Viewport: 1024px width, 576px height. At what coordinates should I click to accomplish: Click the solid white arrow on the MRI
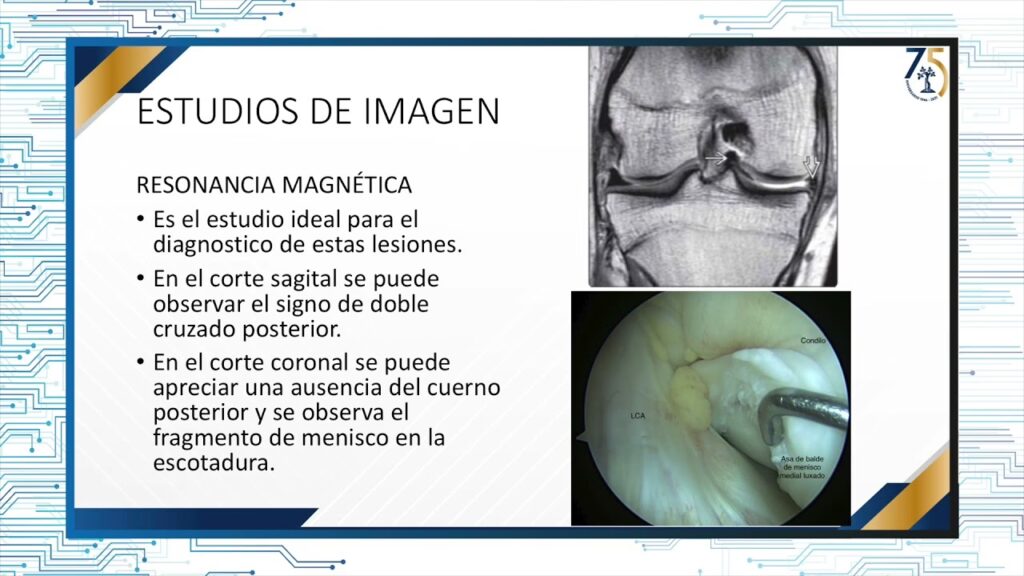715,158
